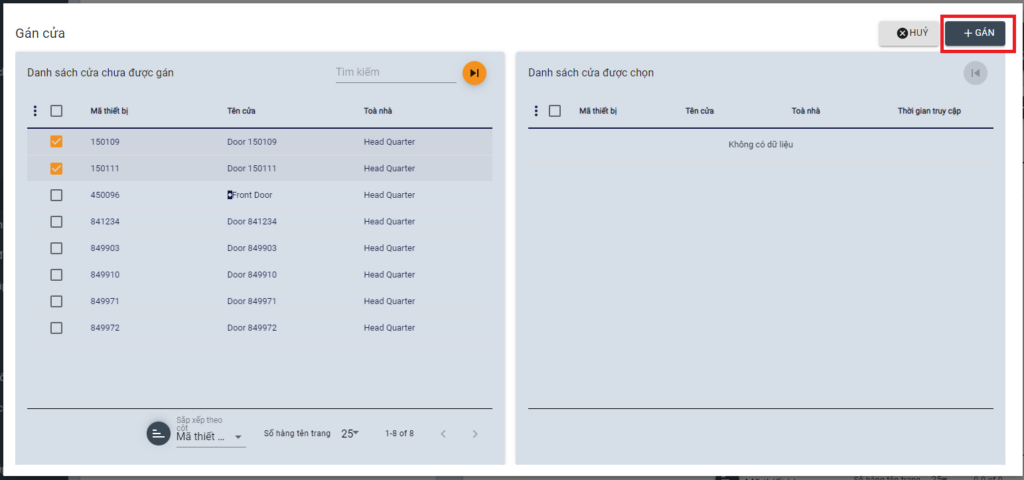Click the GÁN assign button
The image size is (1024, 480).
(x=975, y=33)
